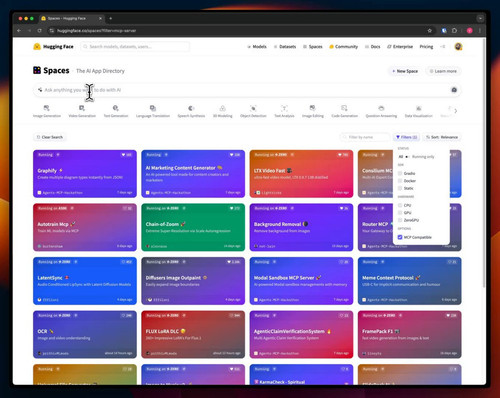Reload the page with refresh icon

coord(39,30)
